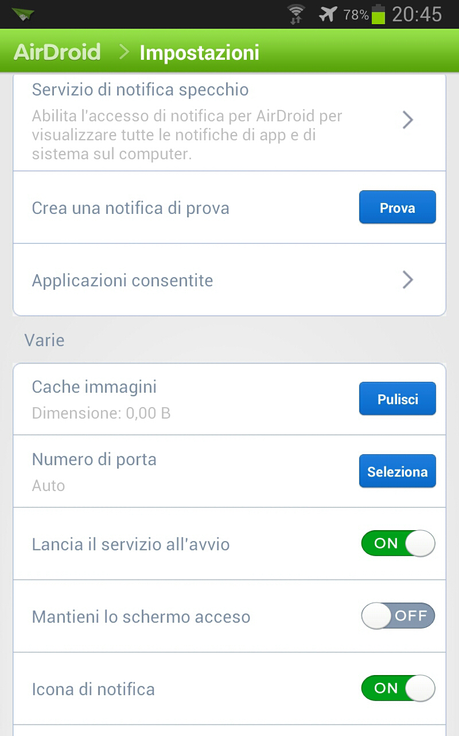Tap the airplane mode status icon
This screenshot has width=459, height=736.
(328, 14)
